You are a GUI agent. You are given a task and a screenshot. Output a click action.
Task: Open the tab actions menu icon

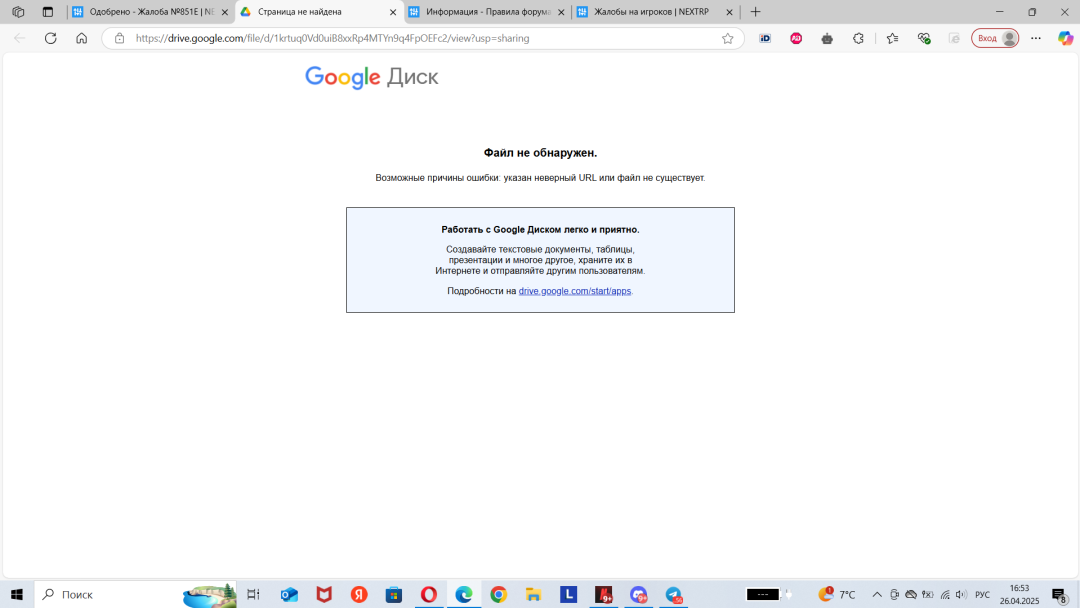click(48, 12)
